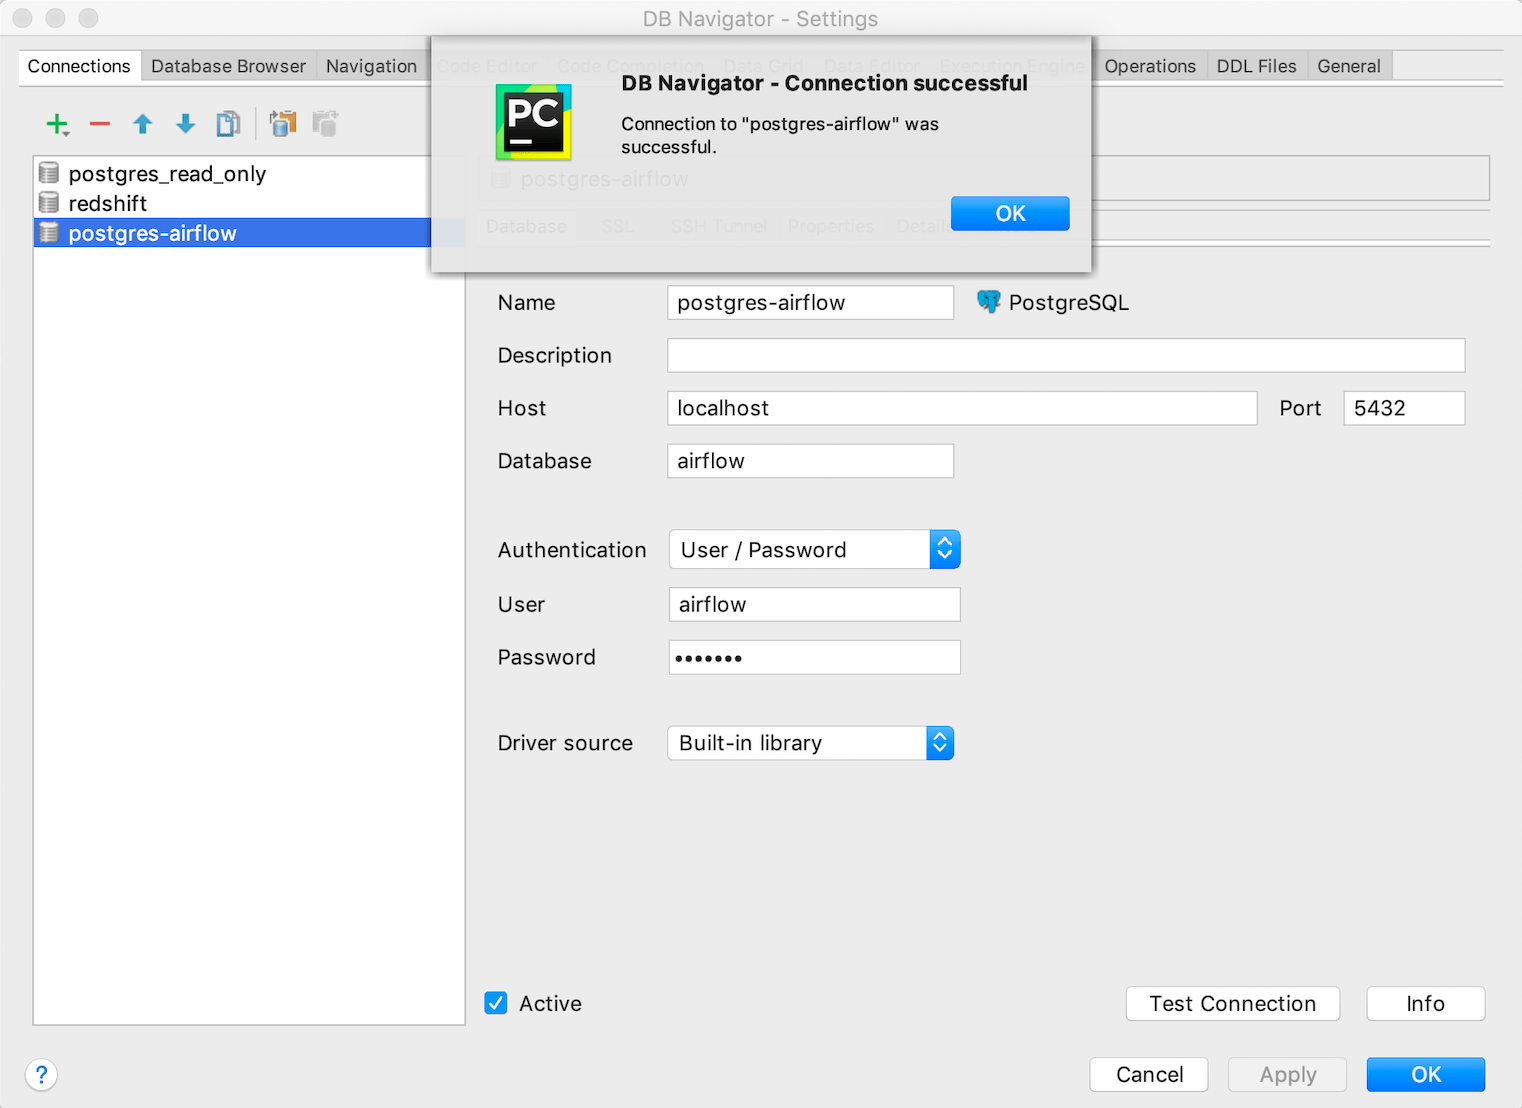Image resolution: width=1522 pixels, height=1108 pixels.
Task: Open the Operations tab
Action: 1150,66
